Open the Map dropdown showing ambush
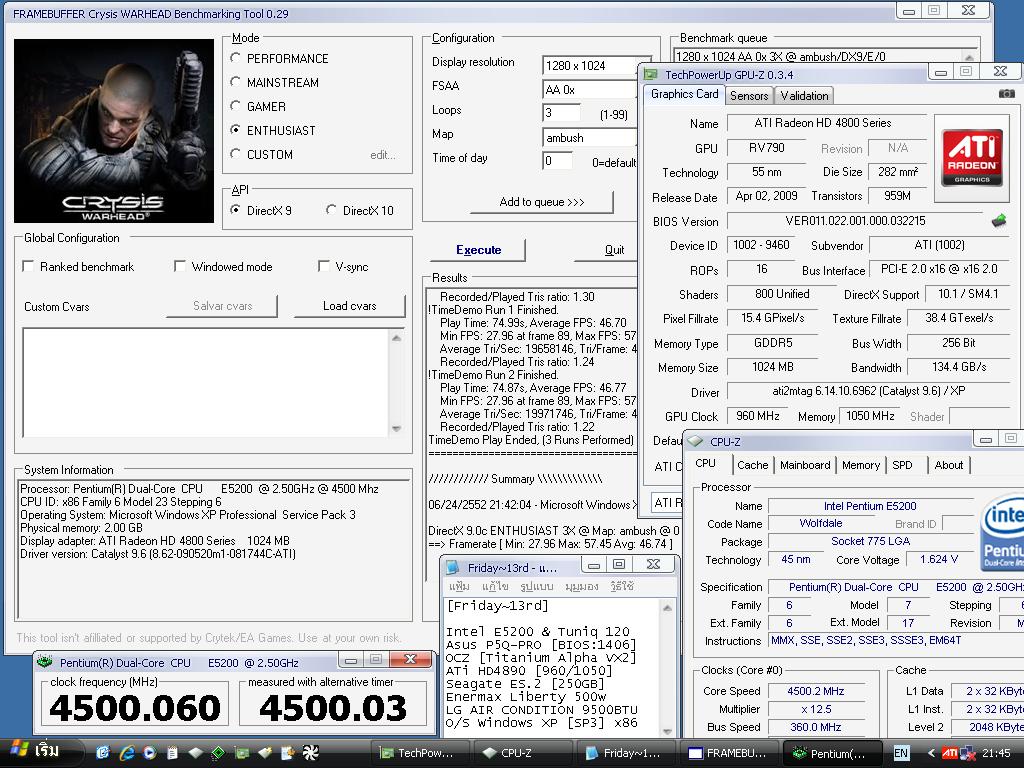The image size is (1024, 768). [x=590, y=138]
